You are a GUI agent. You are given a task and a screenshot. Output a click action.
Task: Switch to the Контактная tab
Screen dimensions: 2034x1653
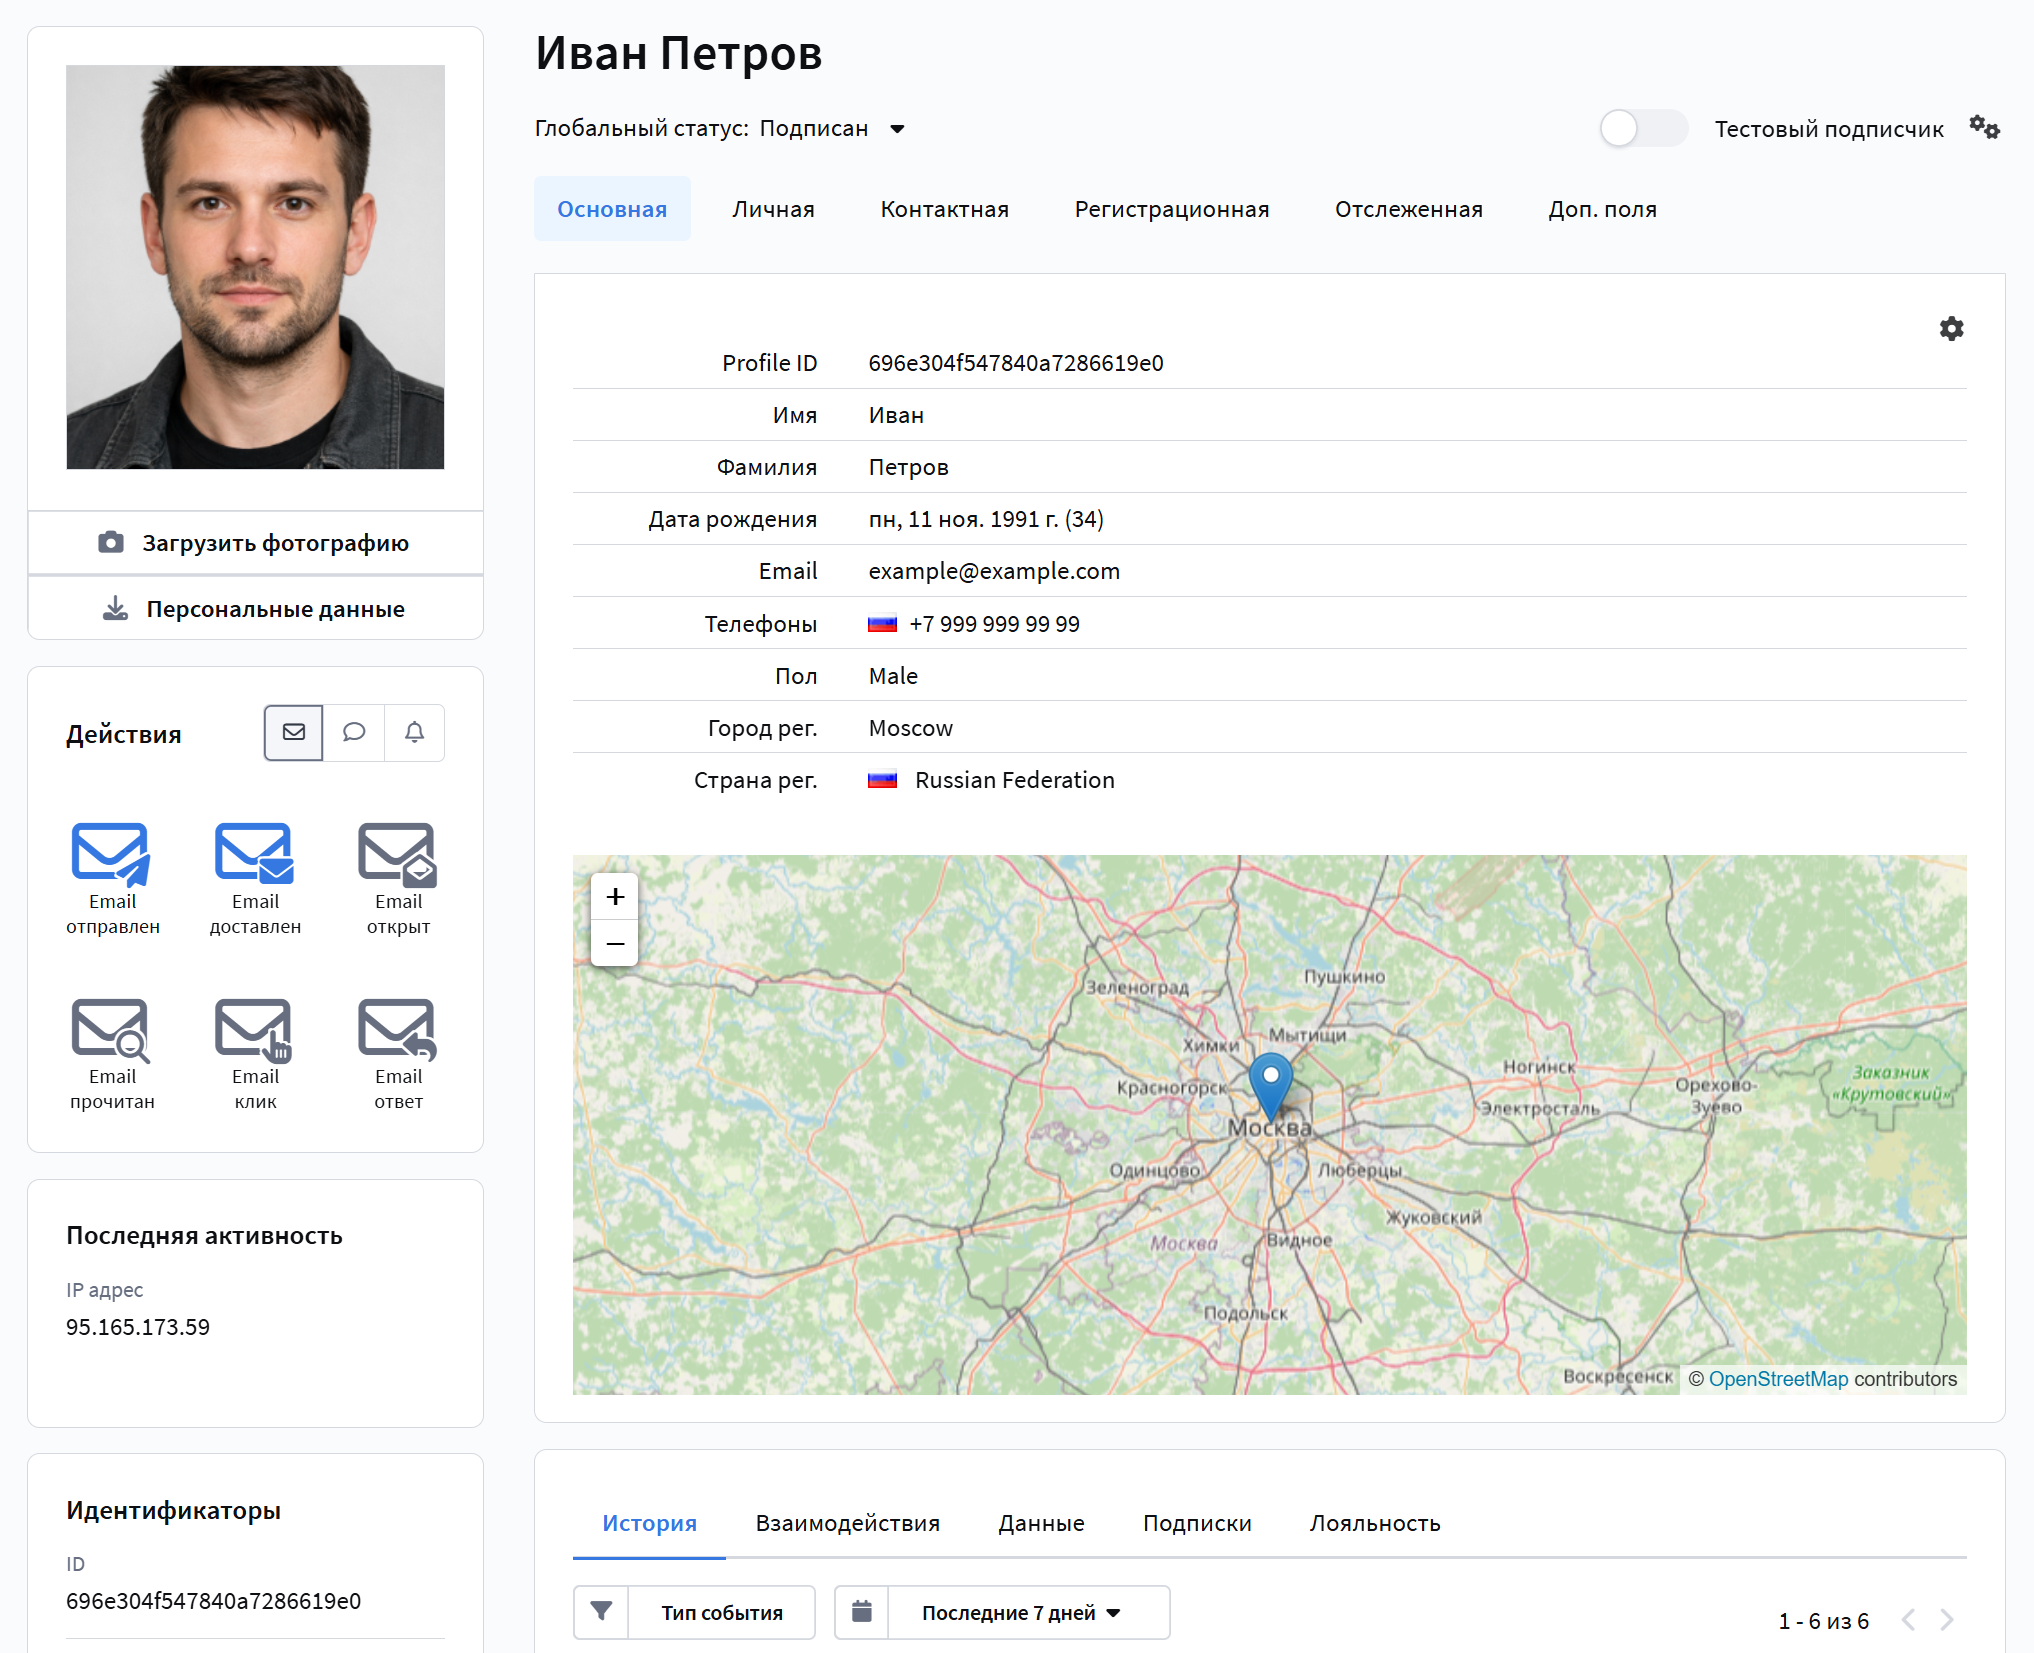coord(944,209)
